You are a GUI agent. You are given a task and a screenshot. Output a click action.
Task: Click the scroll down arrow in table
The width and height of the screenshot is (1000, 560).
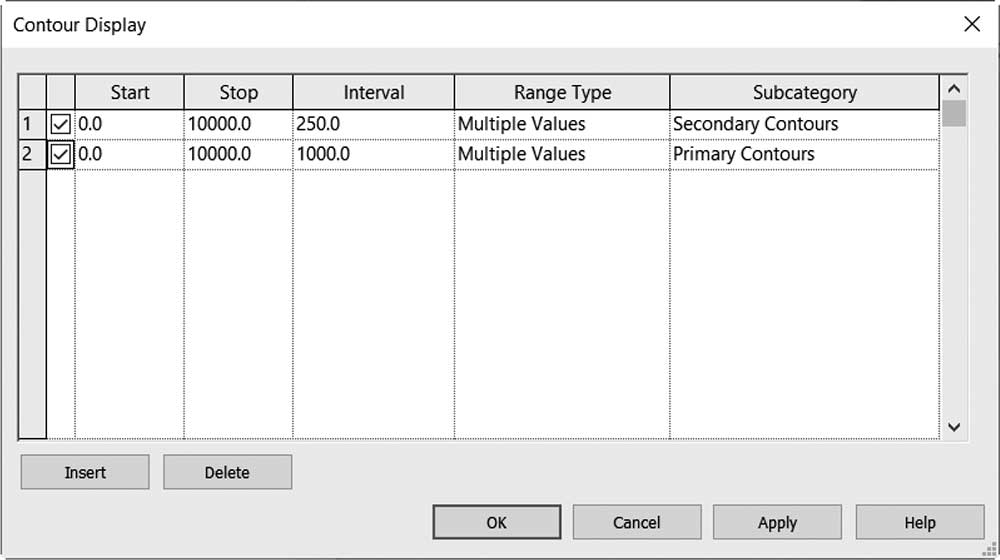click(x=953, y=427)
